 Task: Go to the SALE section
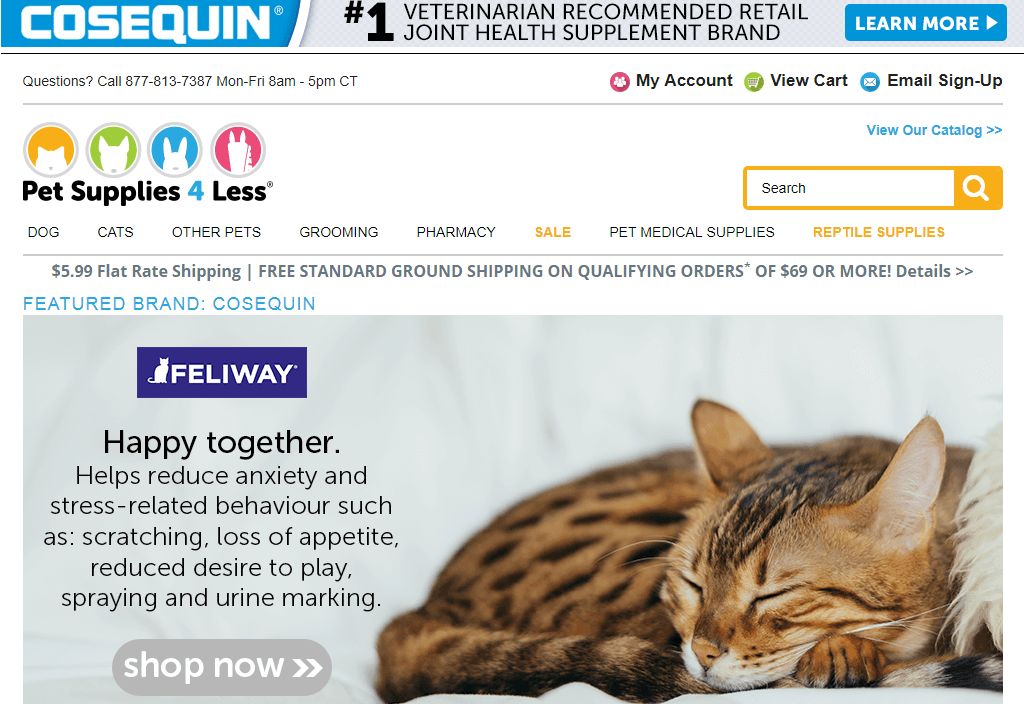552,232
